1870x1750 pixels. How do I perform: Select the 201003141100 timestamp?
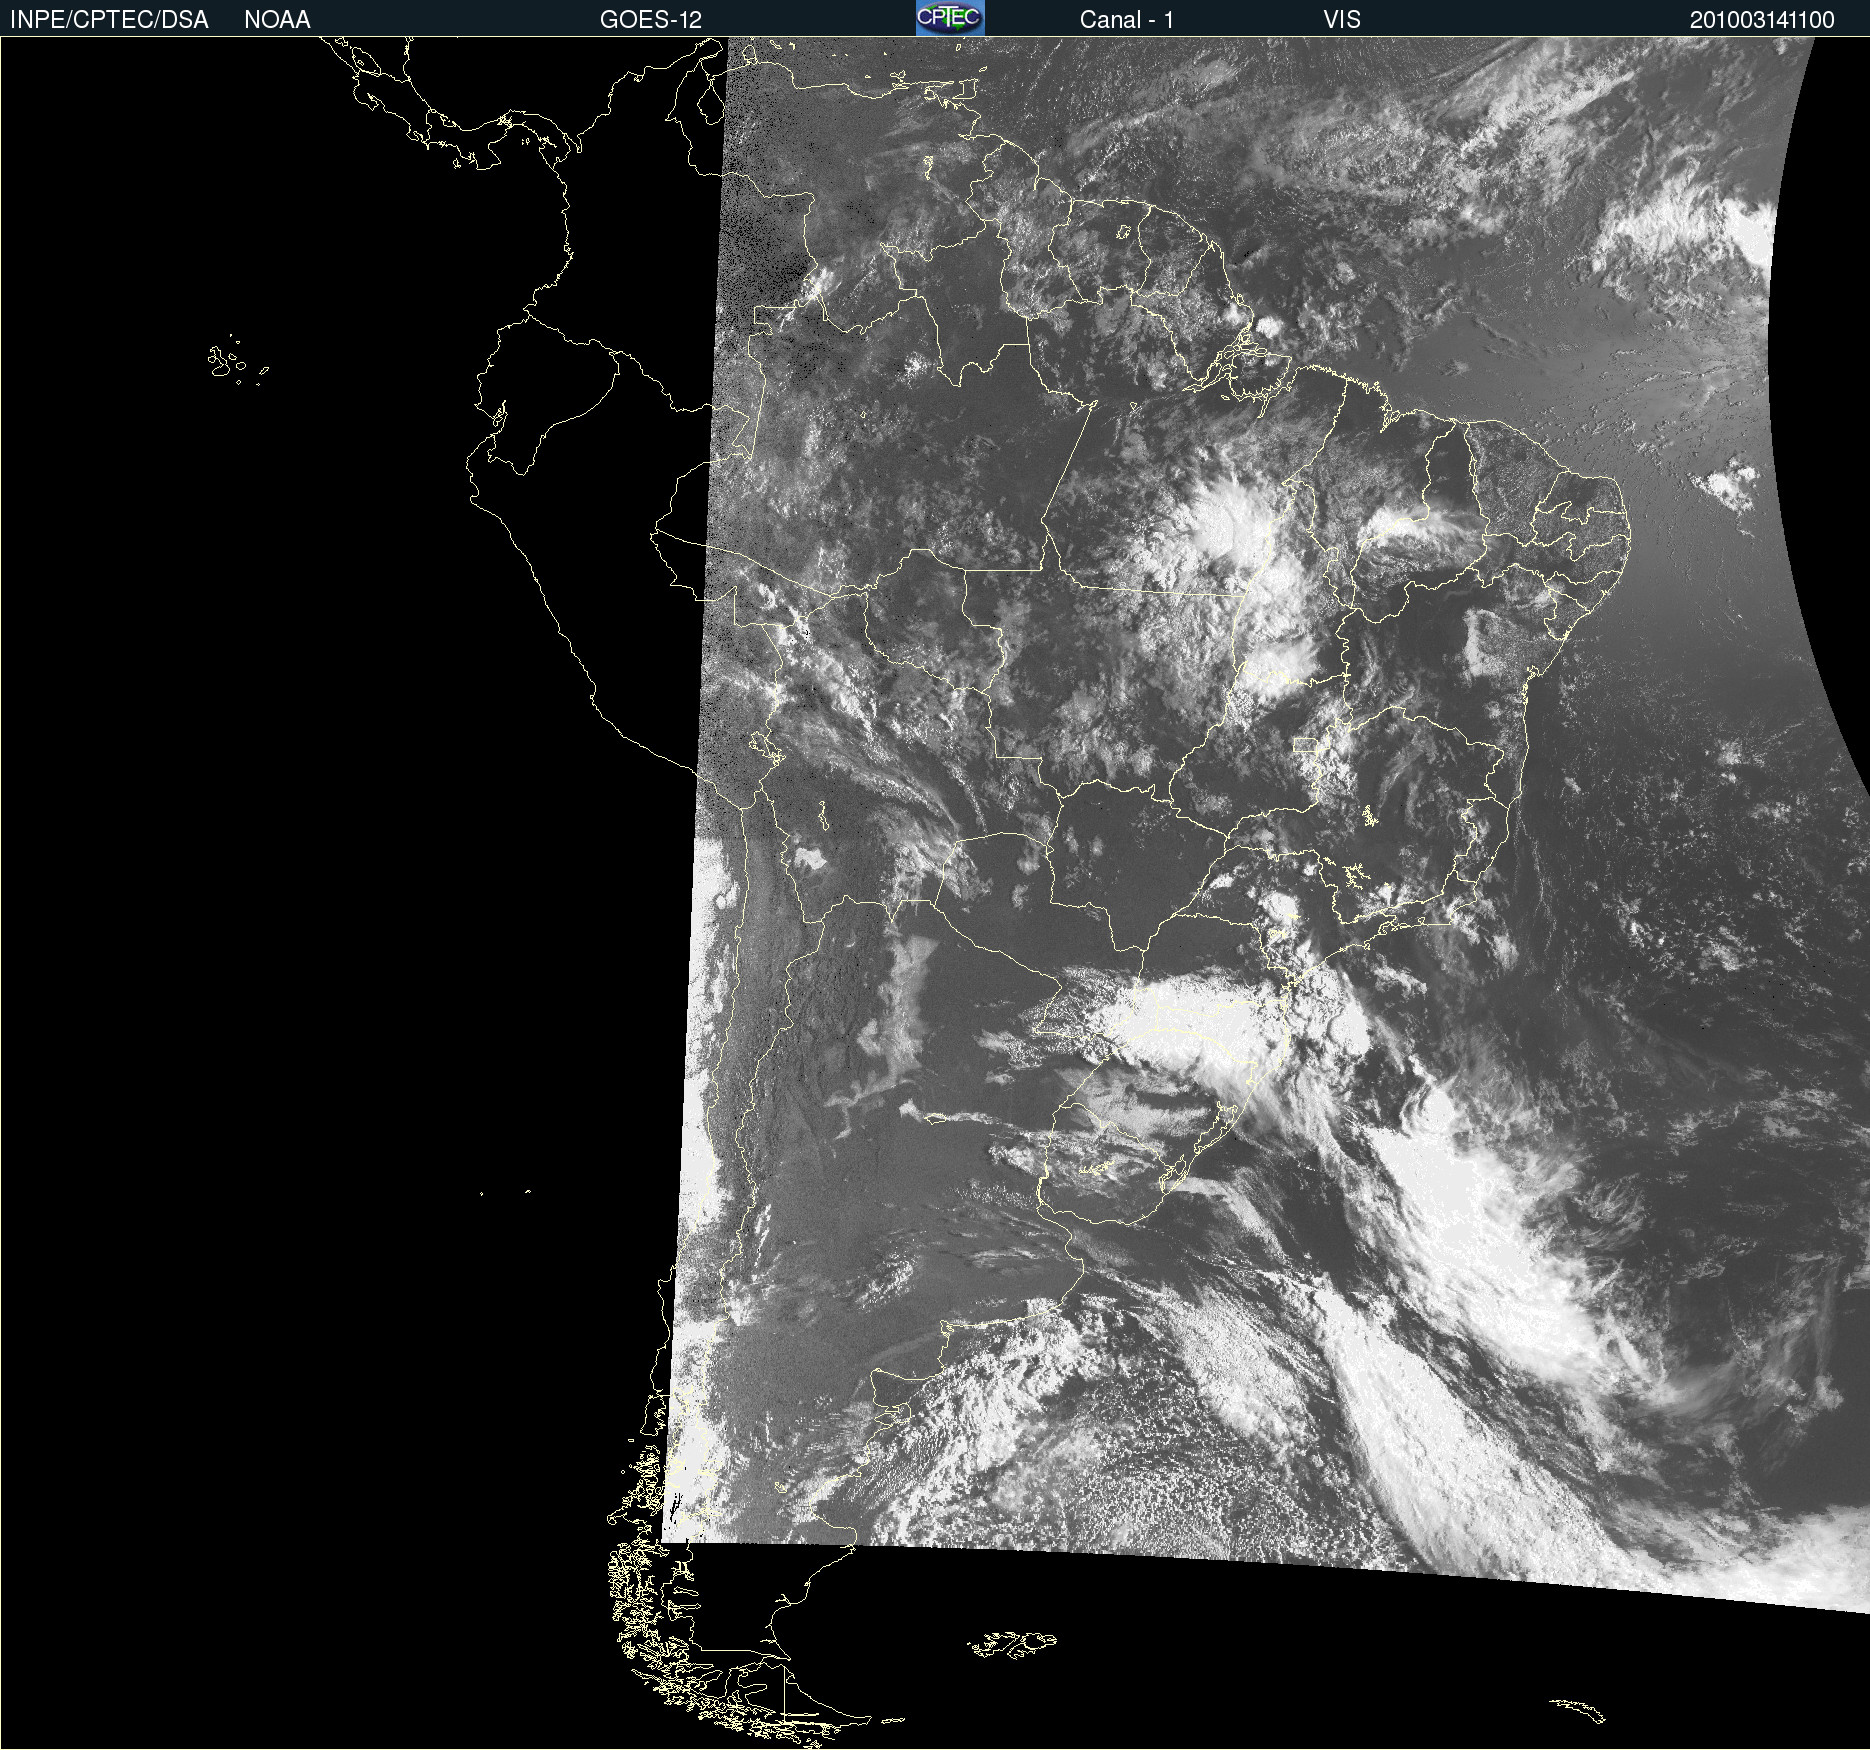tap(1762, 20)
